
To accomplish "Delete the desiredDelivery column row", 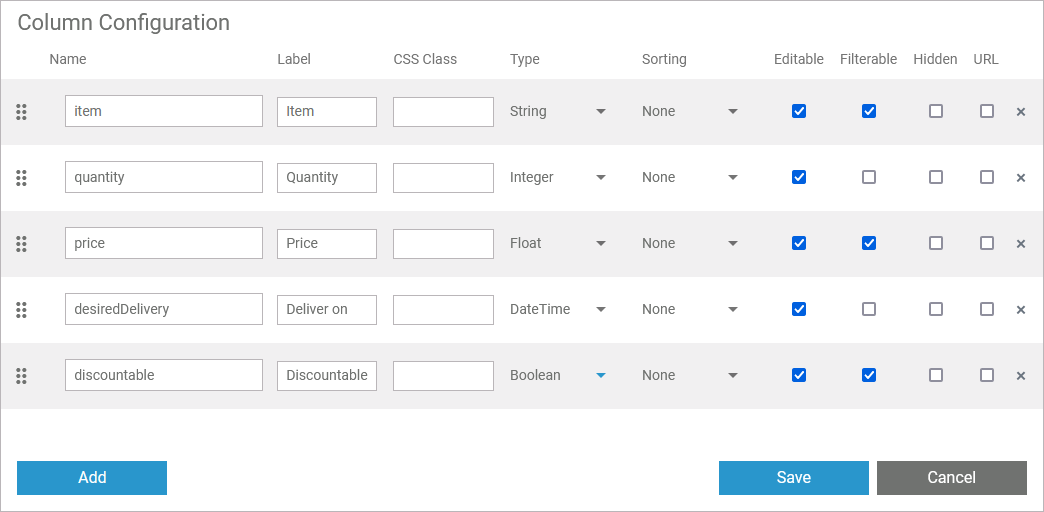I will (x=1020, y=310).
